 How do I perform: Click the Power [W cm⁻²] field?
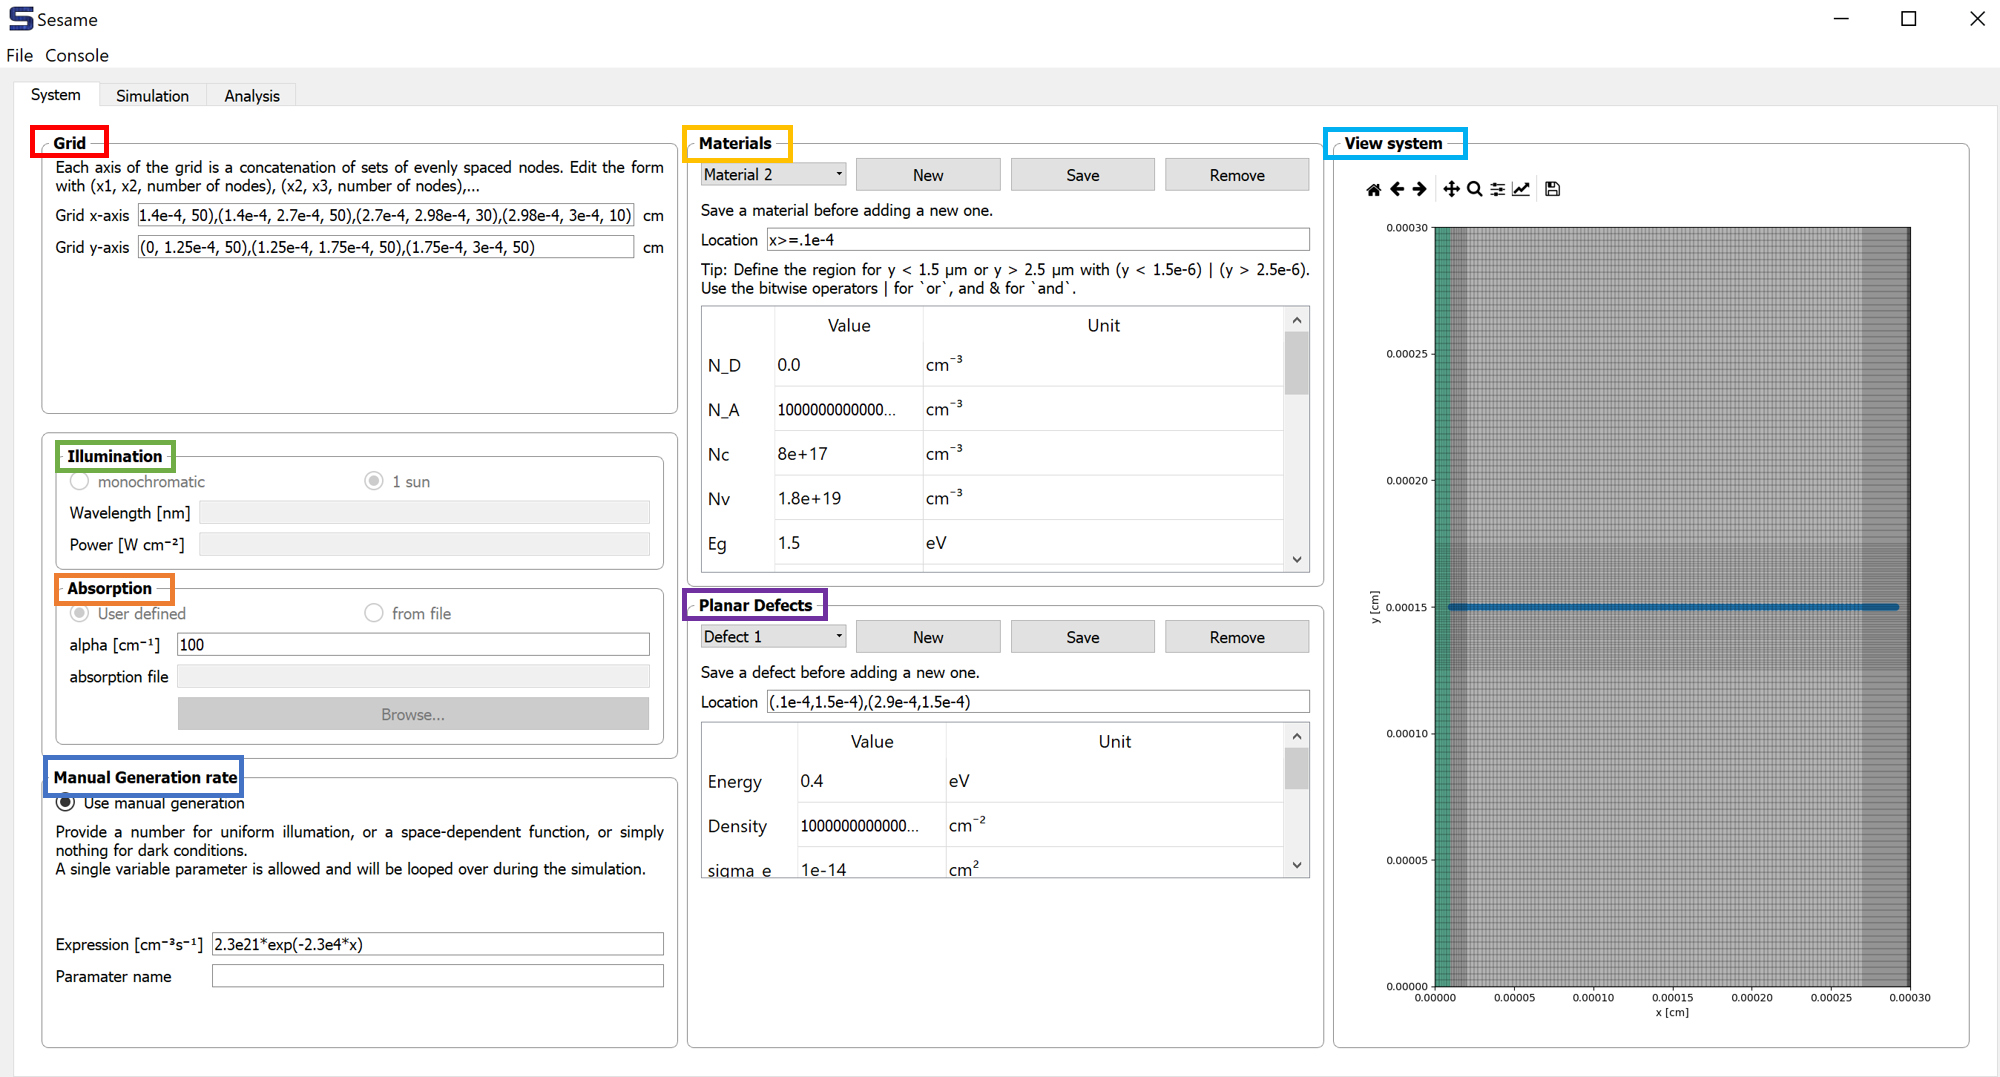pos(424,545)
